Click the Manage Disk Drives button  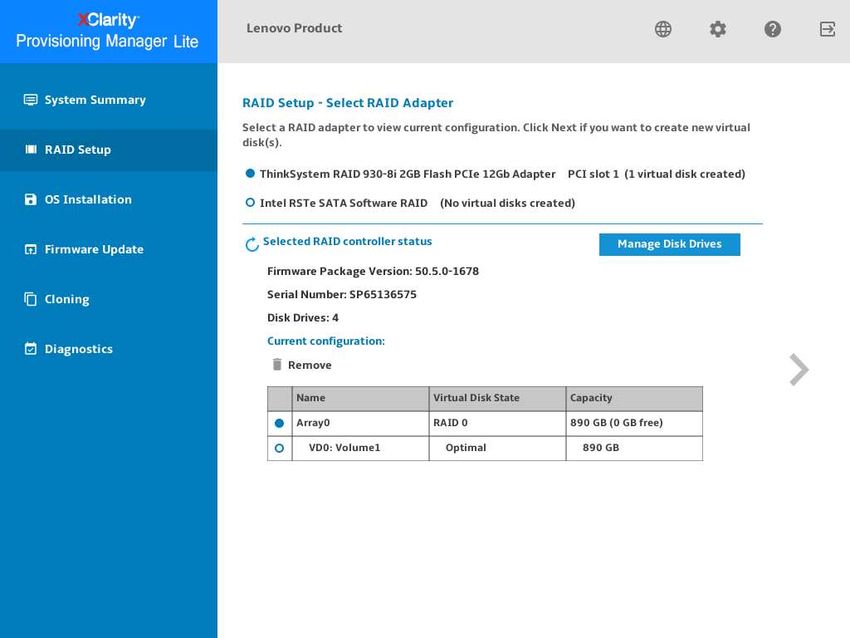click(669, 244)
